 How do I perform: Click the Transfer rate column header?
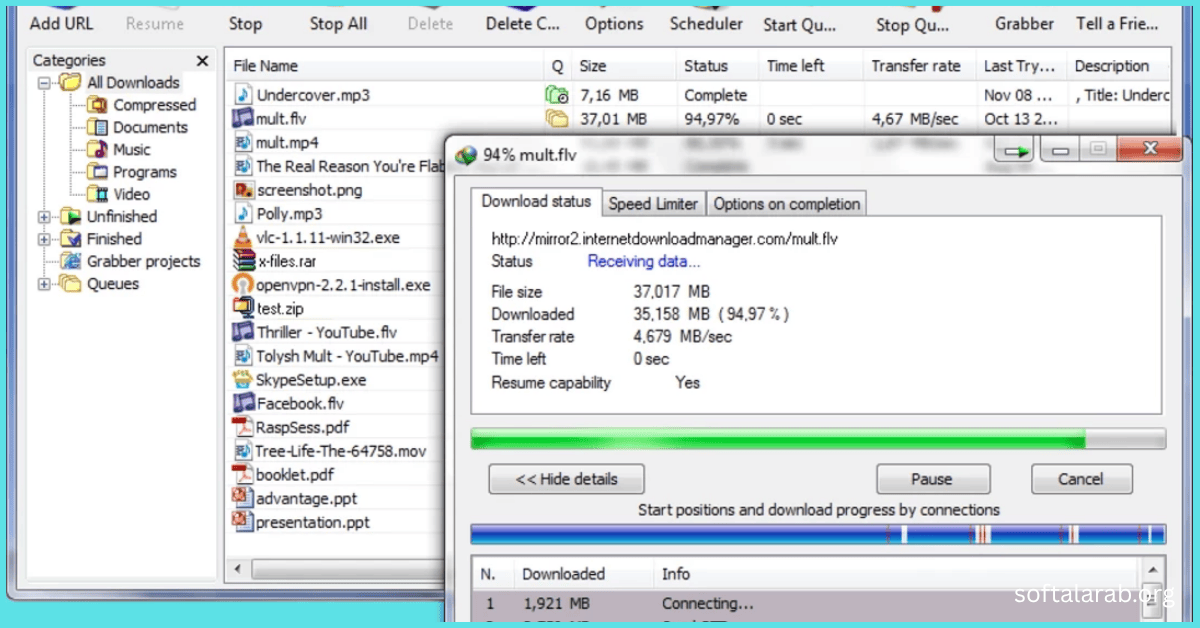coord(919,66)
